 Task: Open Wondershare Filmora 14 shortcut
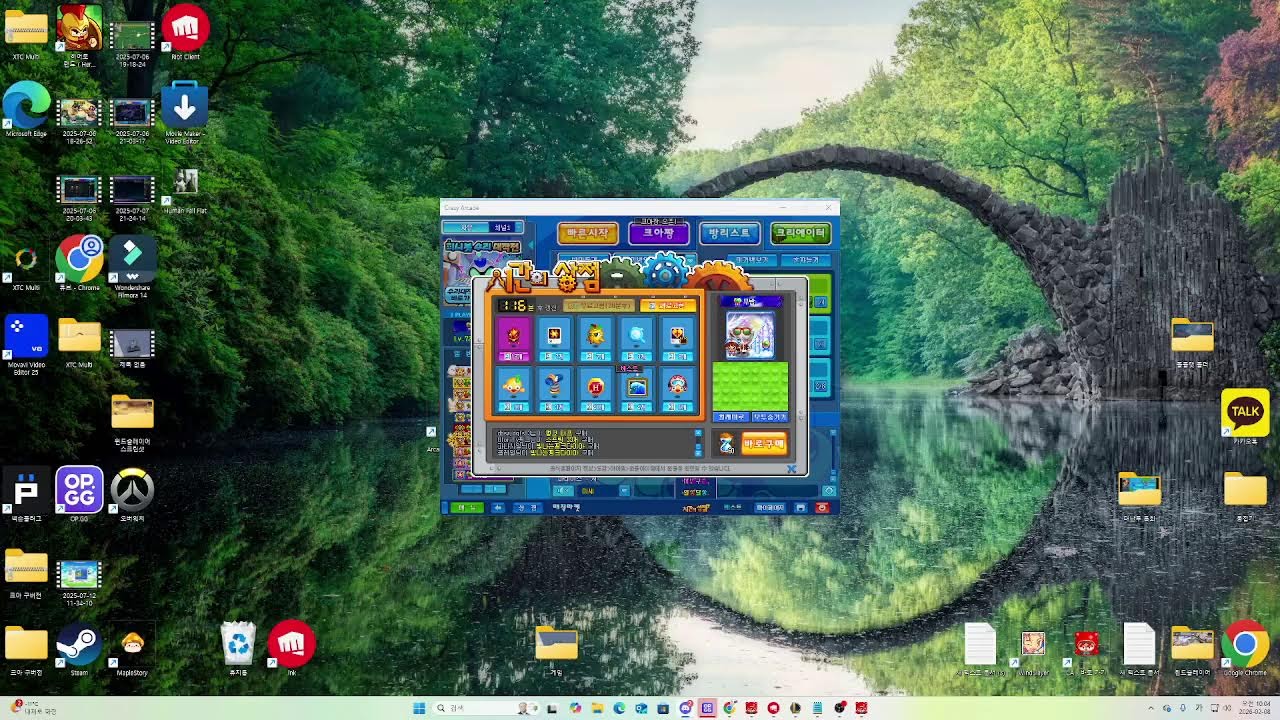(132, 267)
